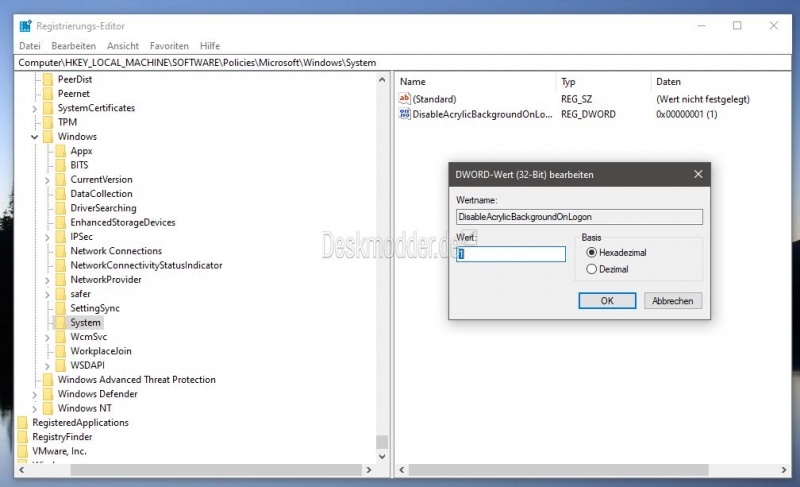Screen dimensions: 800x487
Task: Expand the safer key
Action: click(47, 294)
